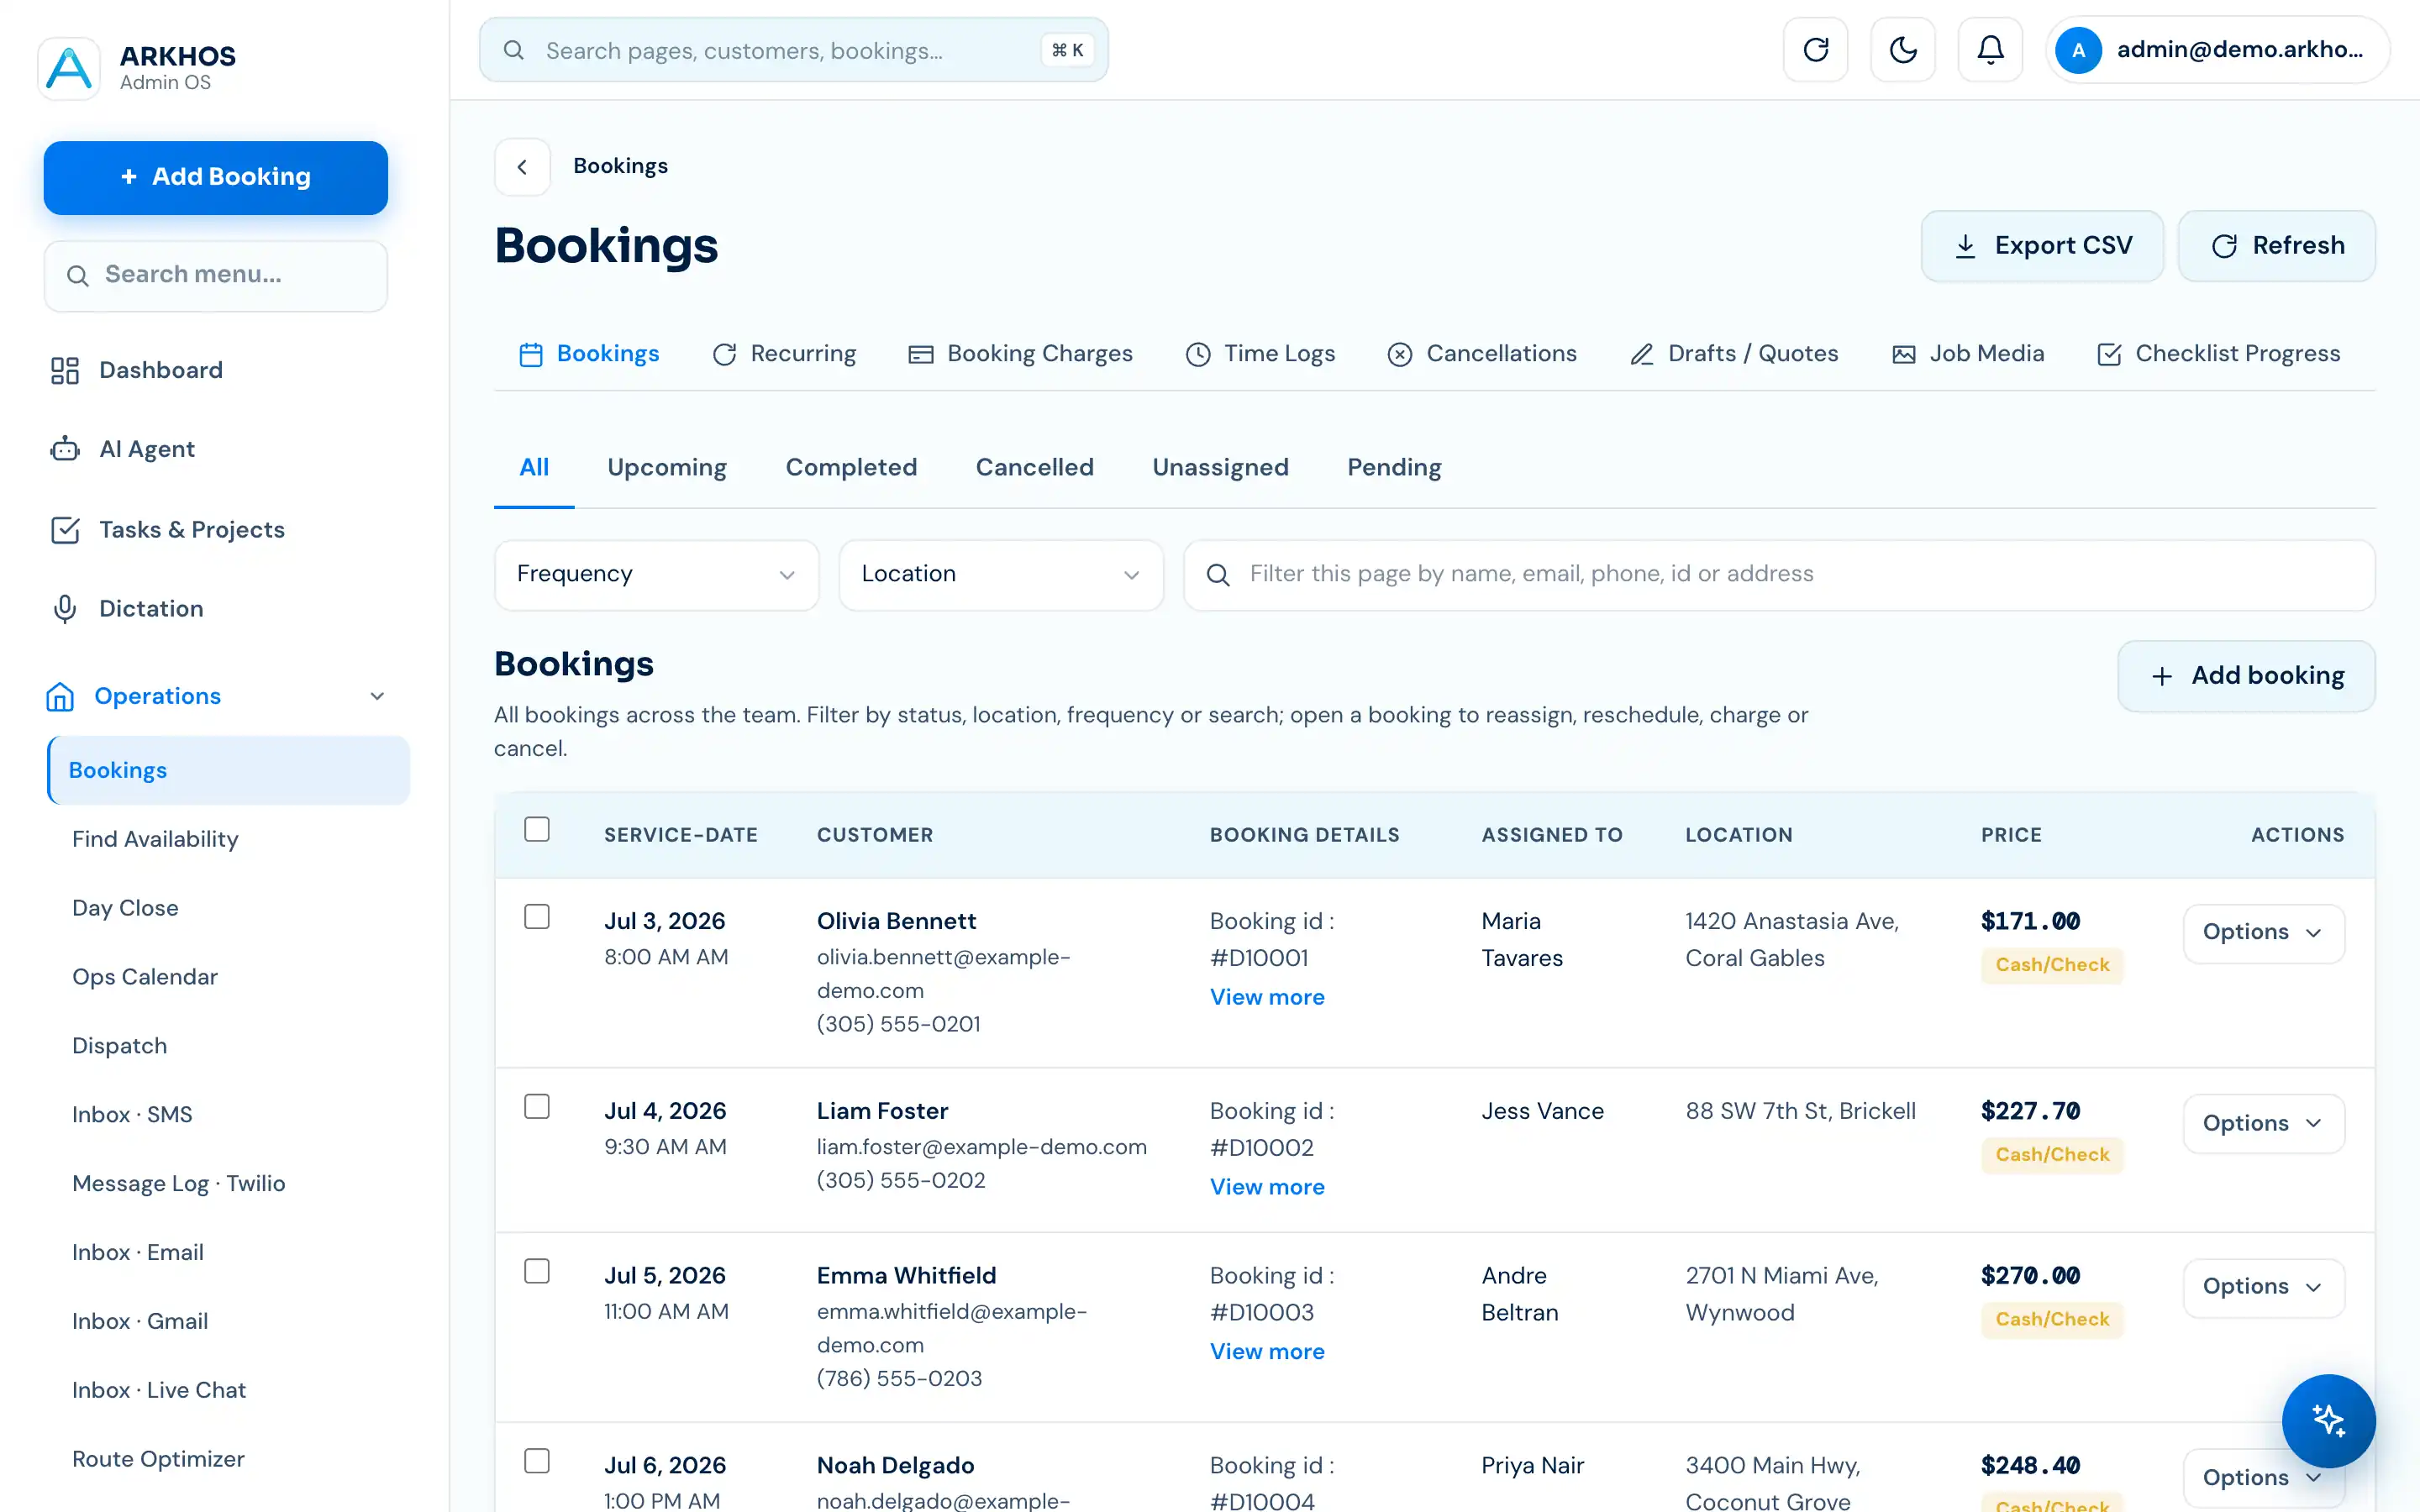Click the Export CSV download icon
2420x1512 pixels.
click(x=1965, y=246)
